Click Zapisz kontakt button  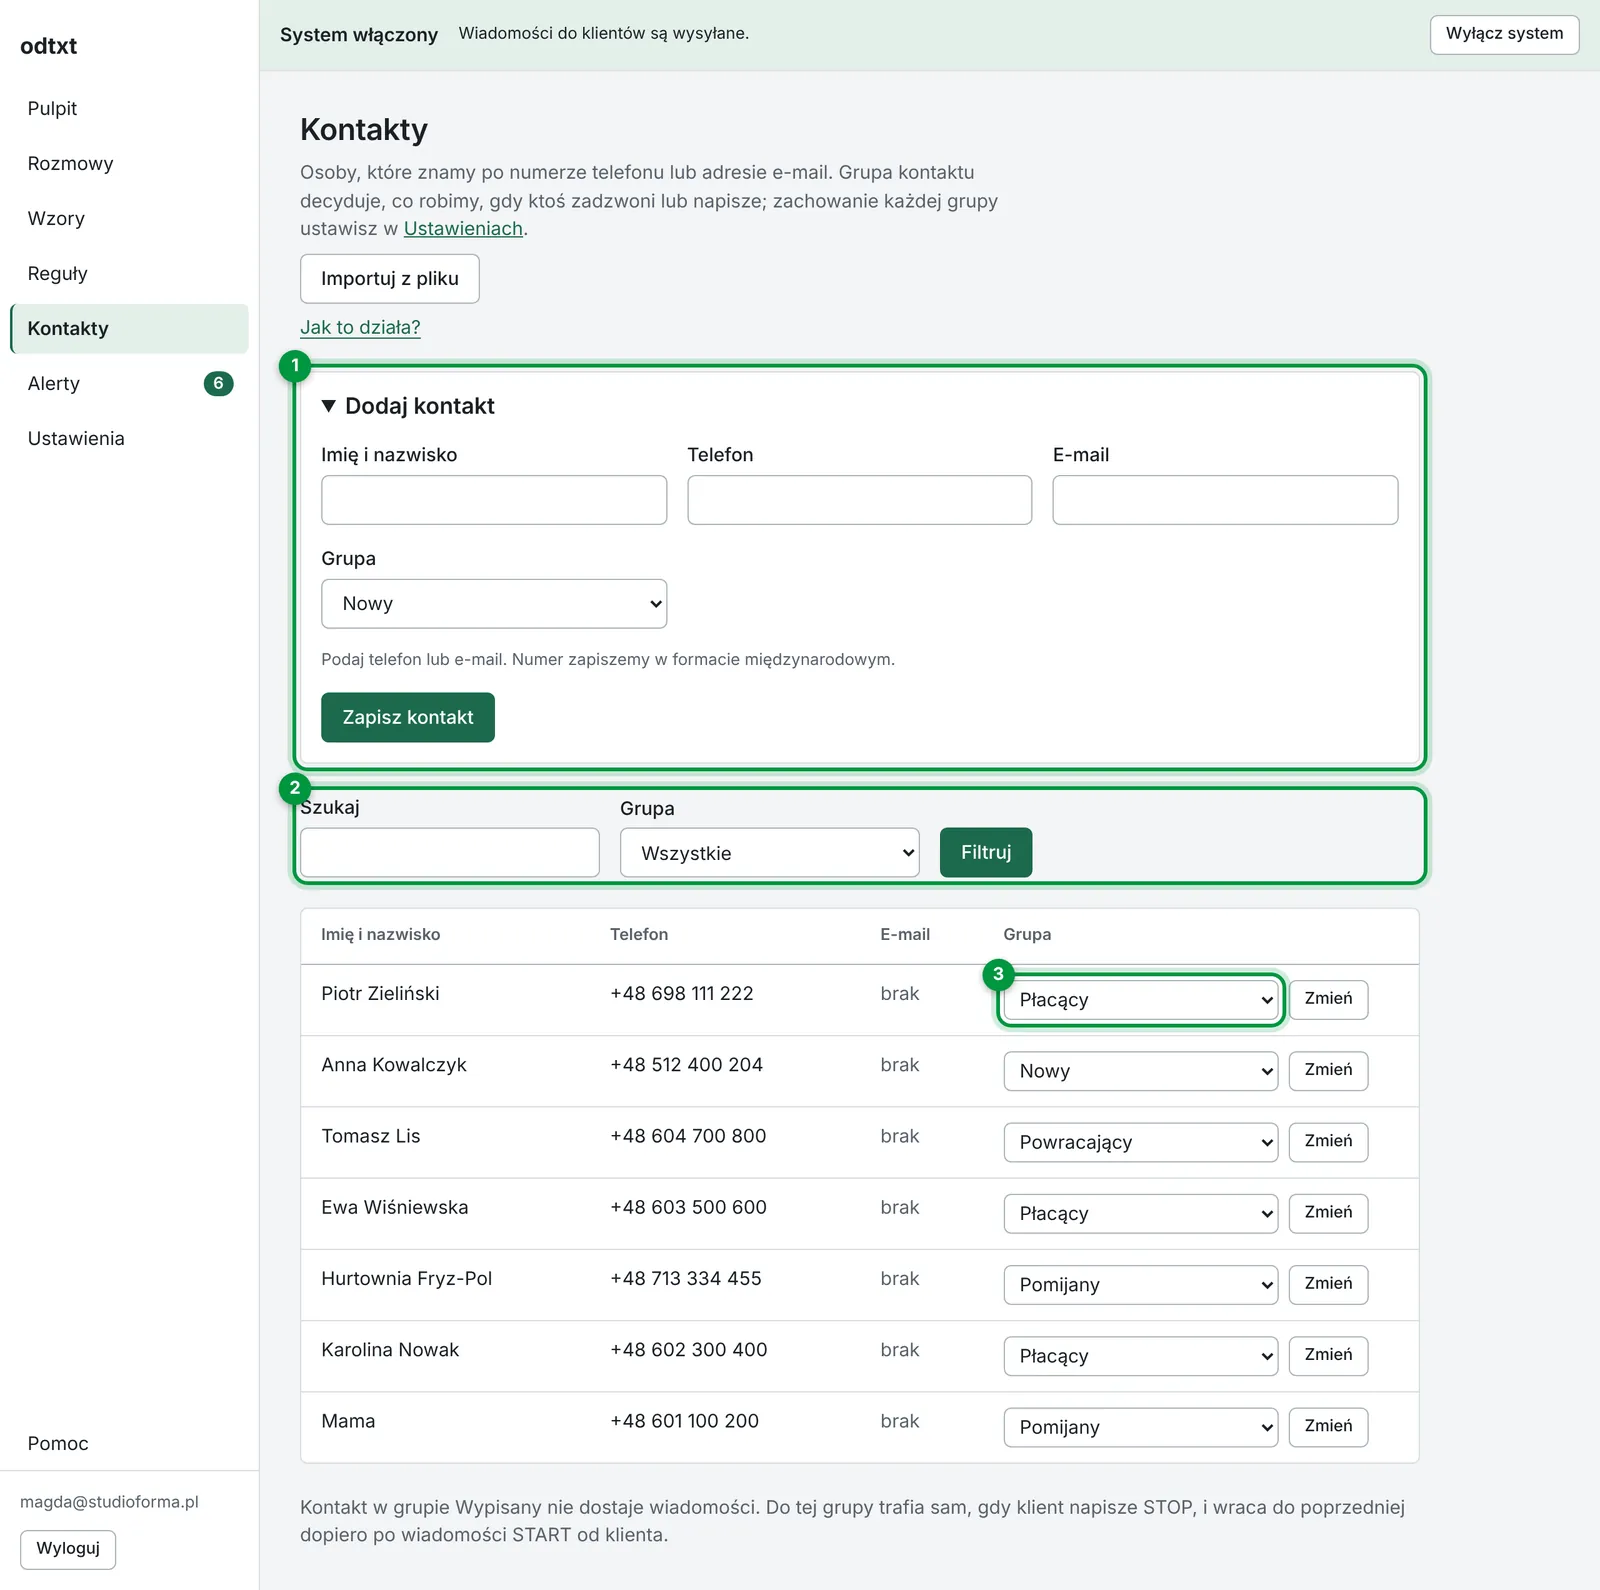[408, 718]
